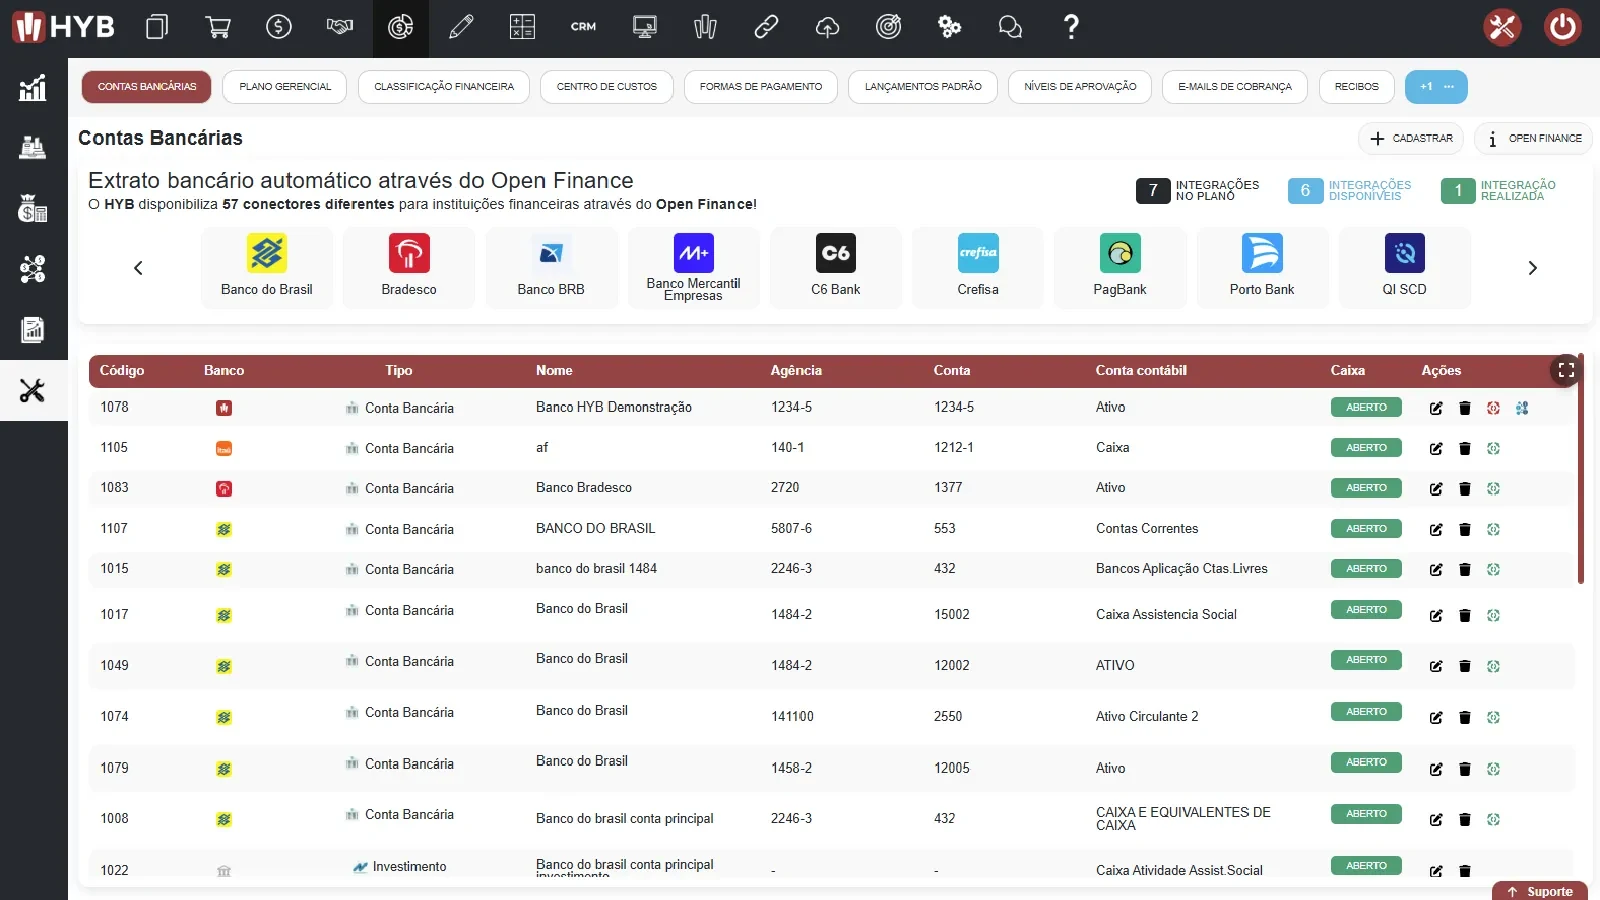
Task: Open the monitor screen icon in top bar
Action: pyautogui.click(x=645, y=27)
